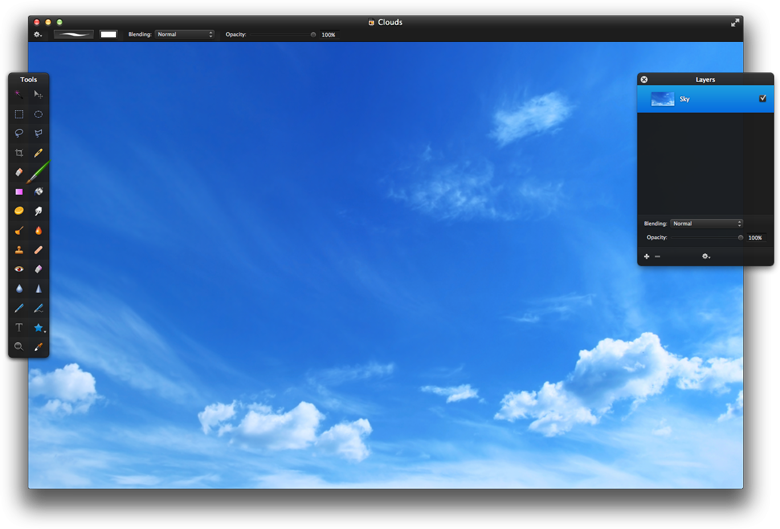This screenshot has height=529, width=780.
Task: Open Blending dropdown in Layers panel
Action: click(x=706, y=224)
